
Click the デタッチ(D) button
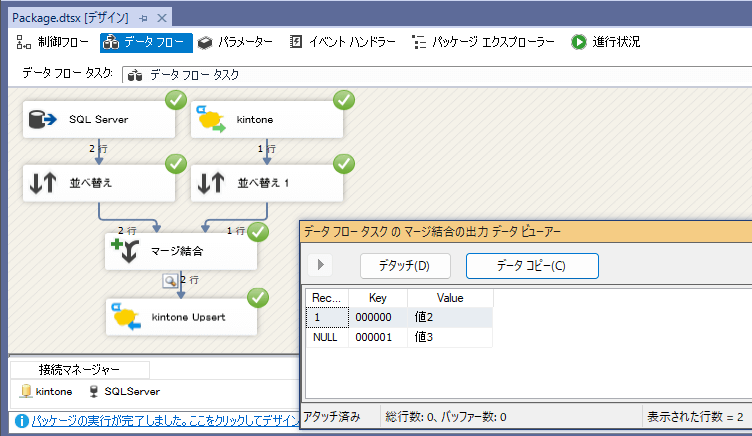click(405, 266)
